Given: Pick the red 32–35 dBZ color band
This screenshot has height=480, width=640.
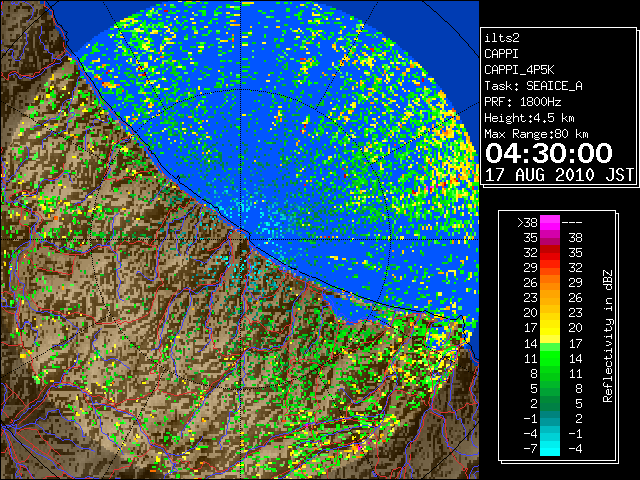Looking at the screenshot, I should pyautogui.click(x=550, y=253).
